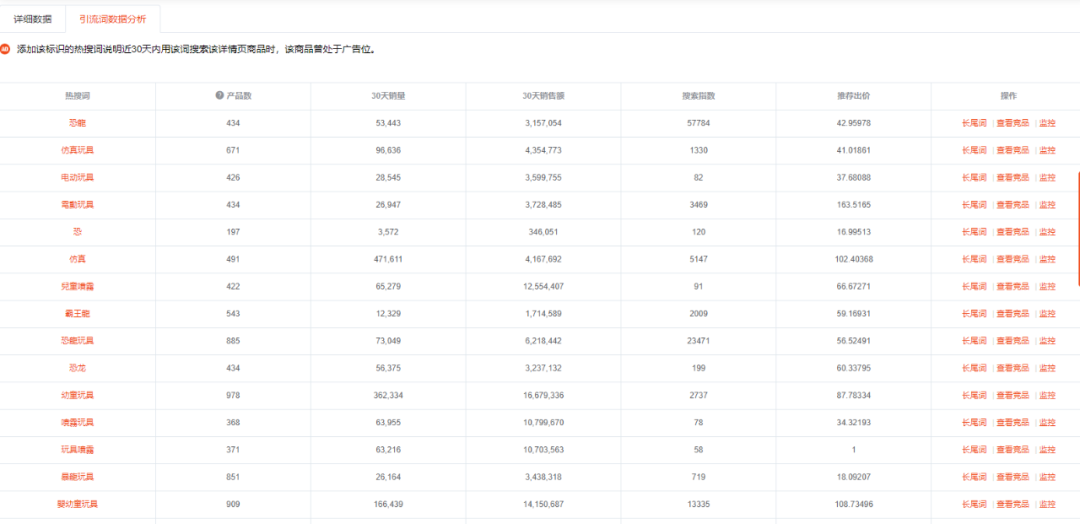Click the orange AD badge icon
Screen dimensions: 1080x524
click(x=5, y=49)
